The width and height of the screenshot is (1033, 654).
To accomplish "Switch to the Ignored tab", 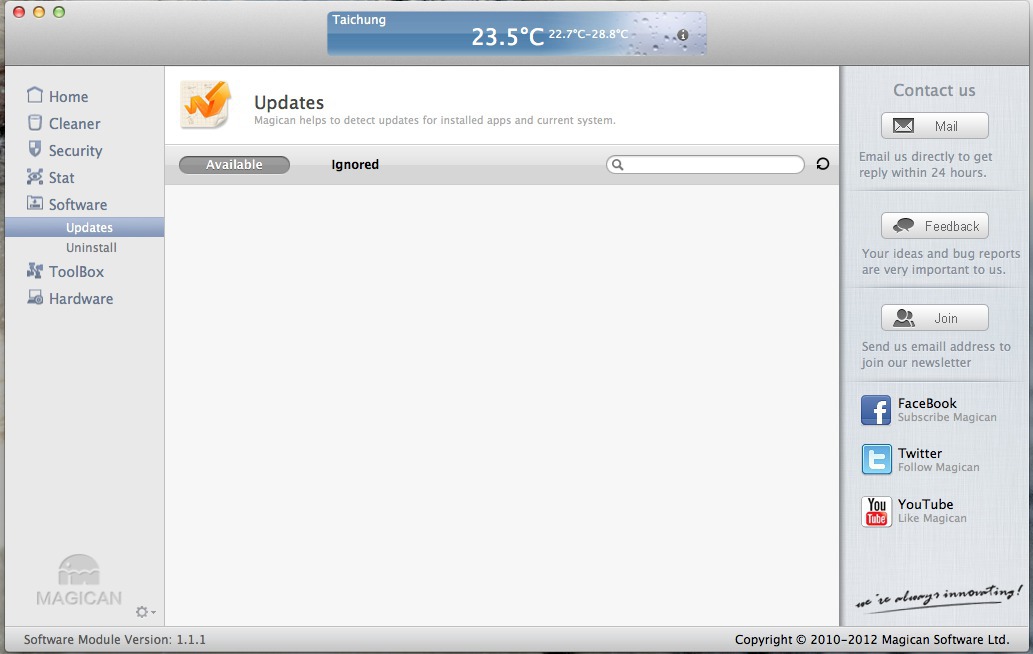I will [354, 165].
